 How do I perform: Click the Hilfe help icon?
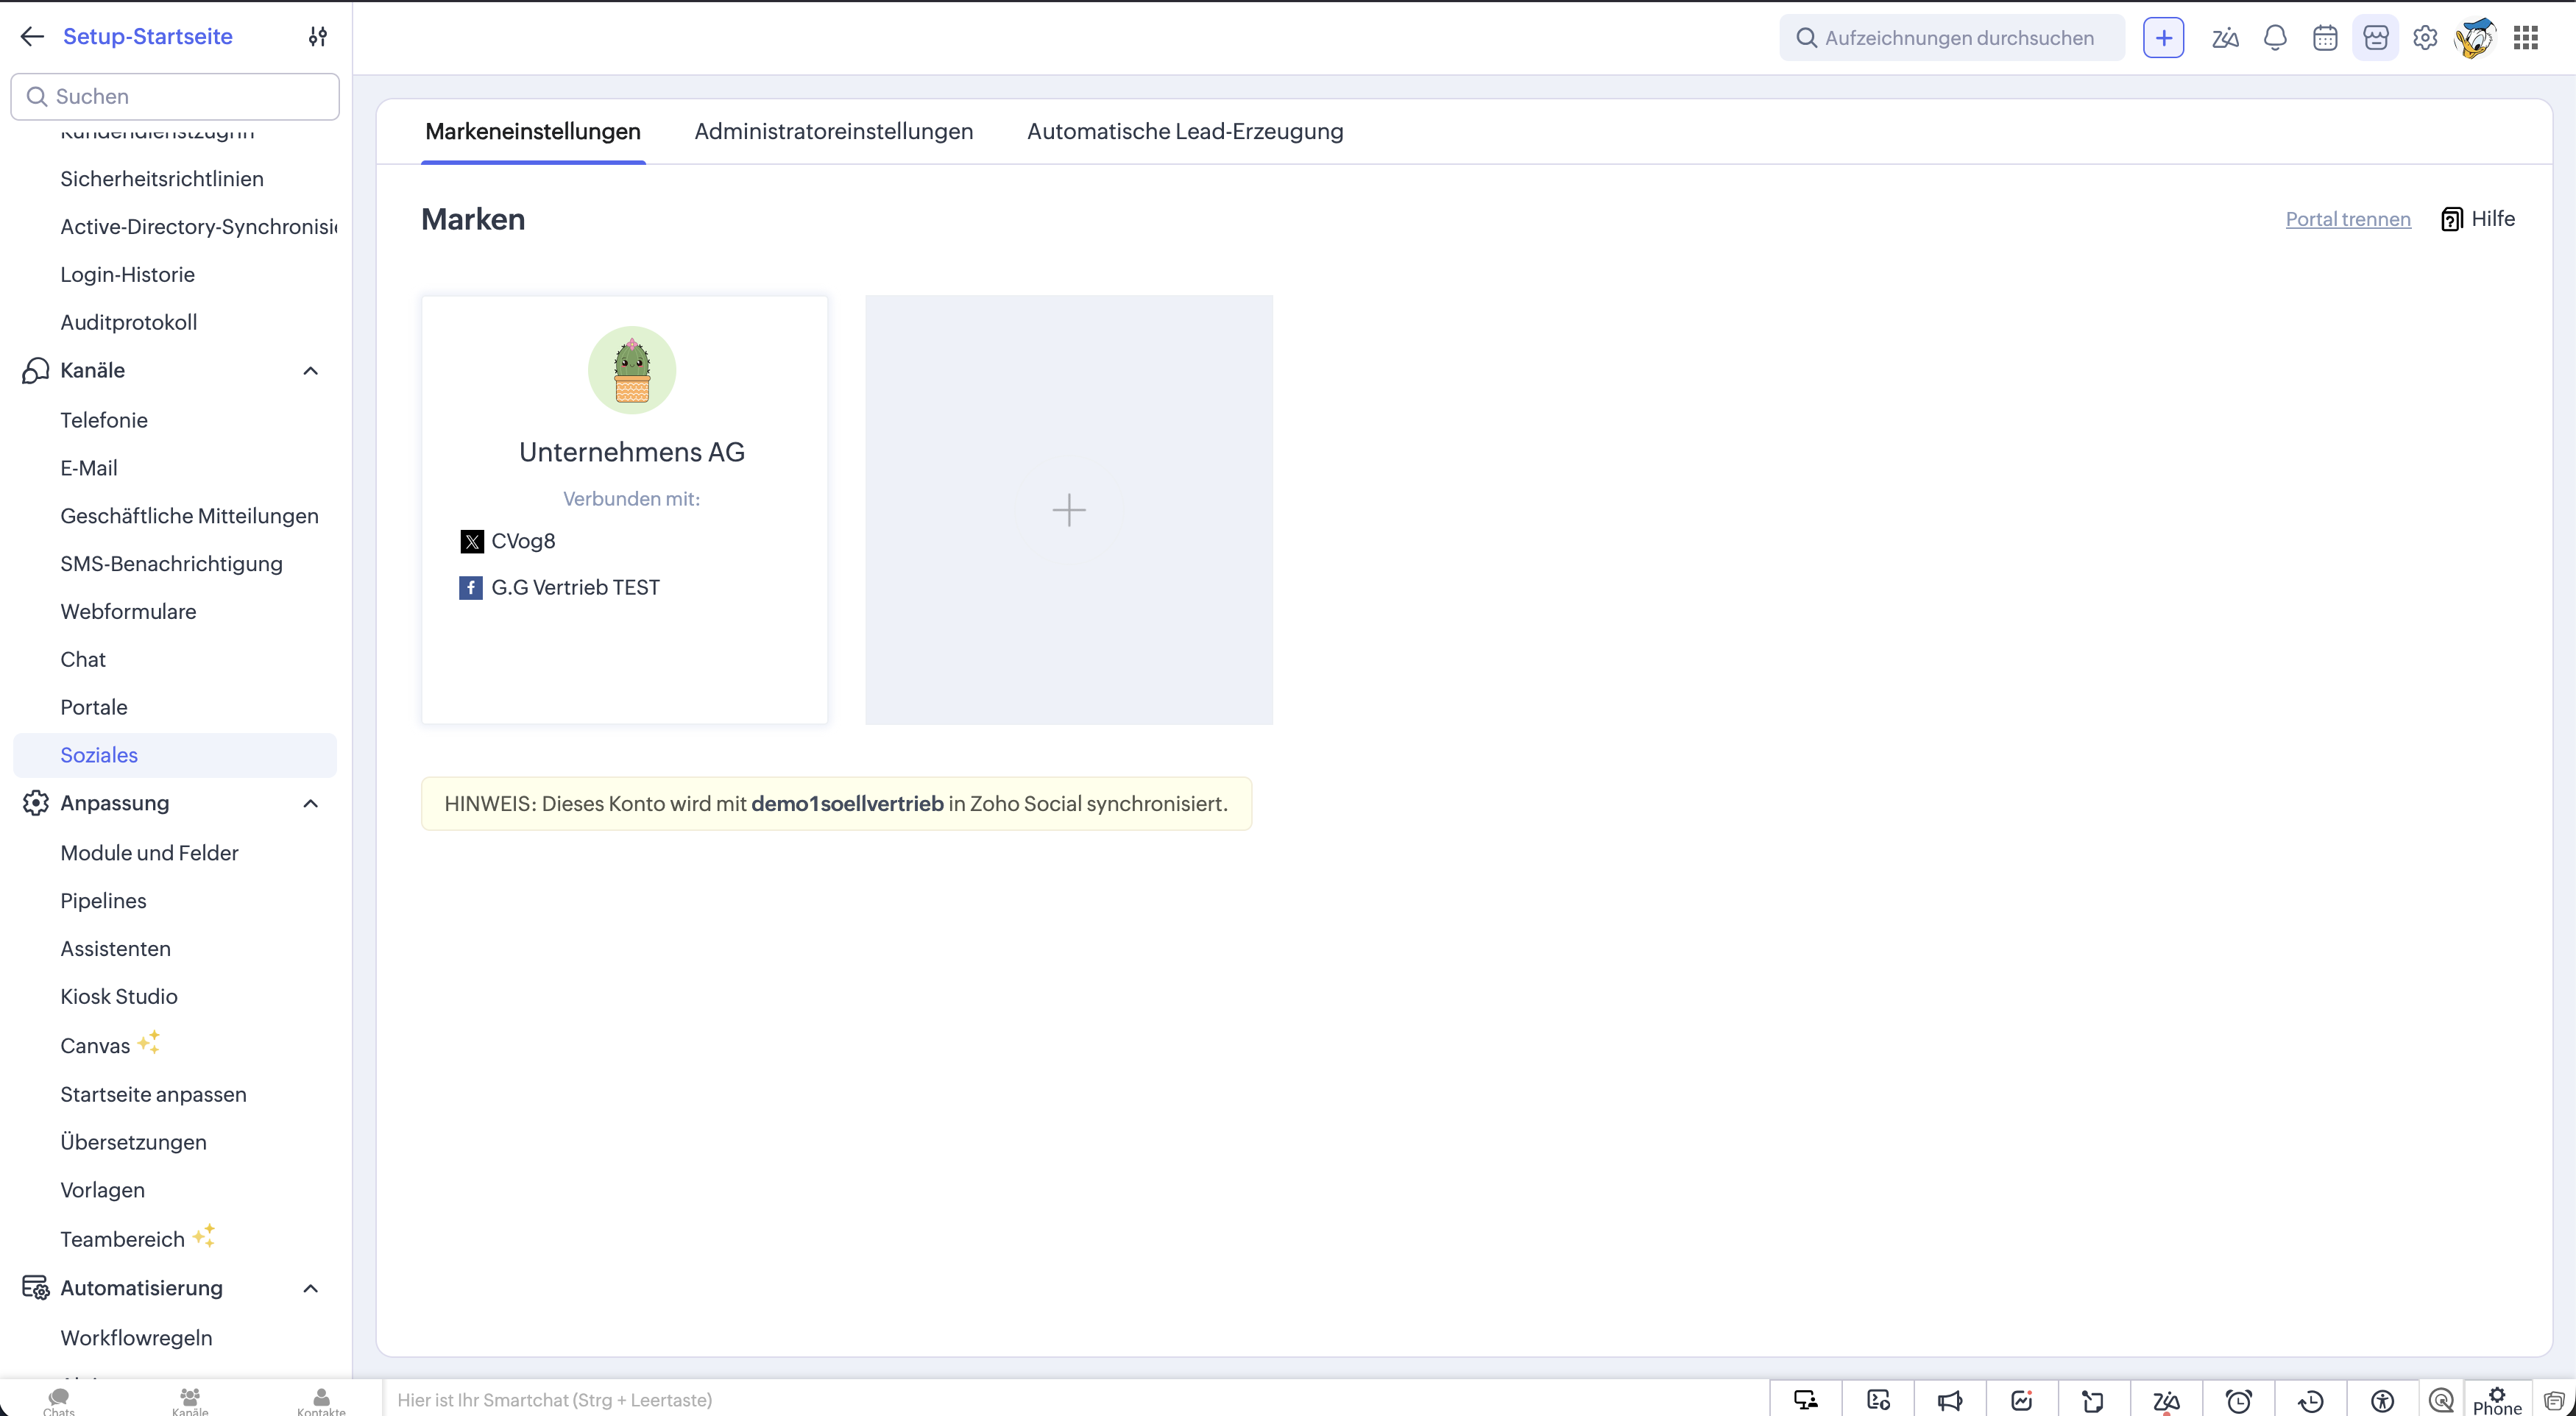(2452, 219)
